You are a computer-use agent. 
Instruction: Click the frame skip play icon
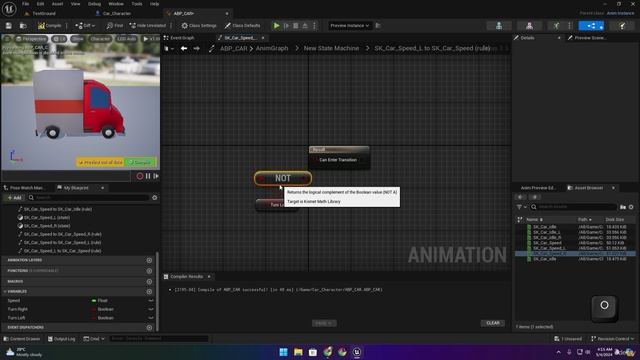[x=287, y=26]
